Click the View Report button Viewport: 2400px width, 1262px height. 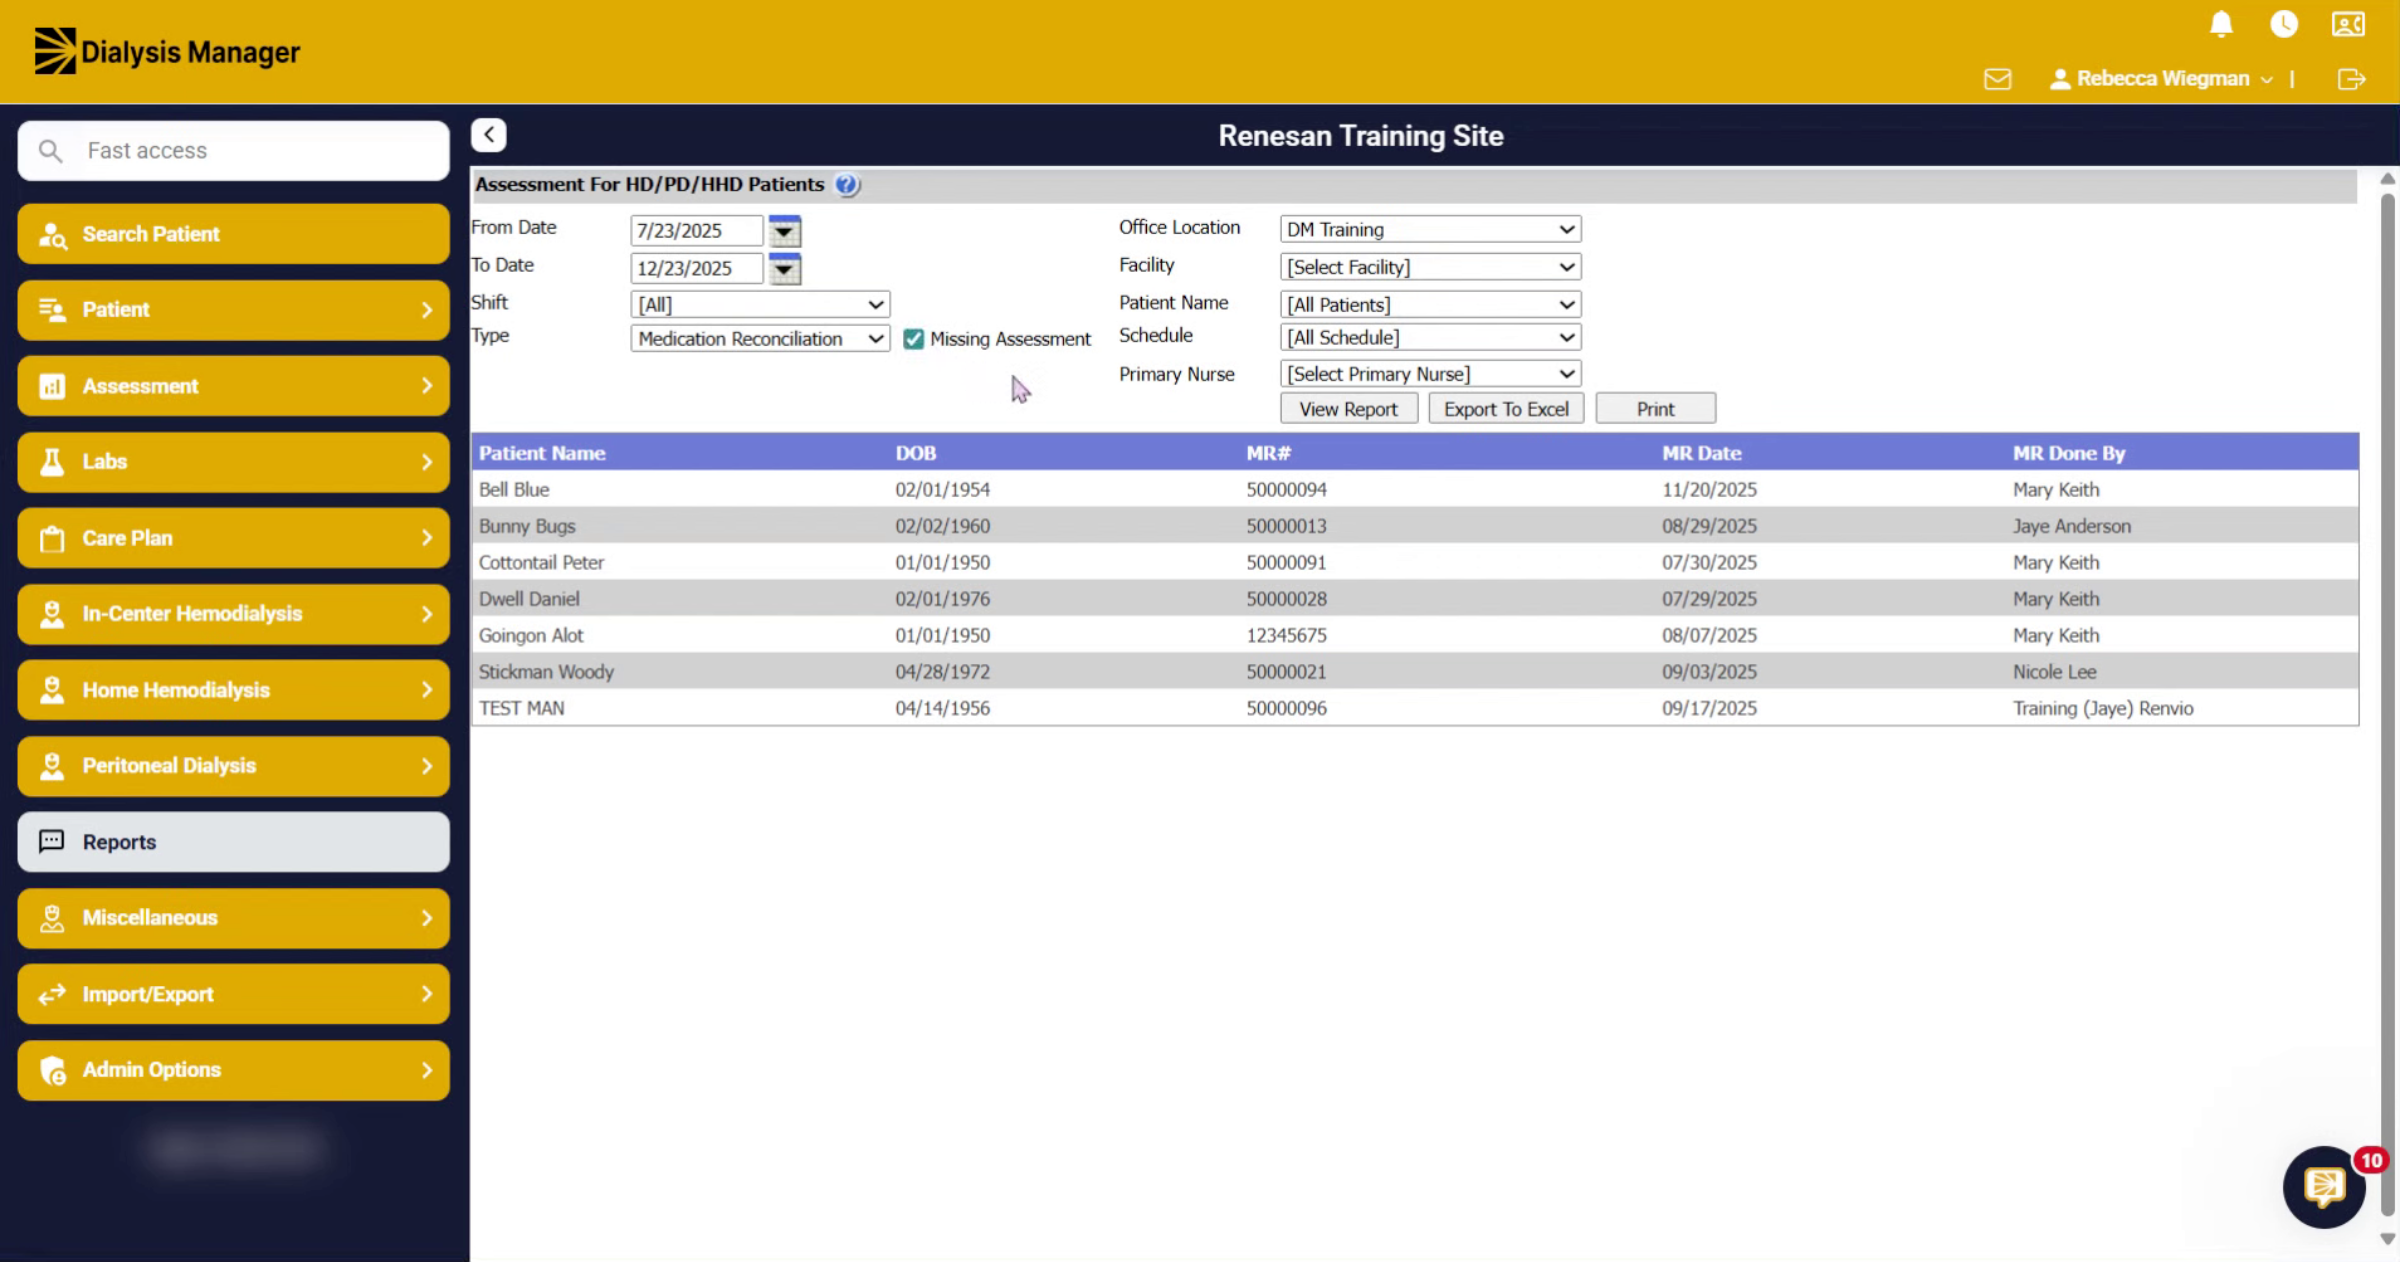[x=1348, y=409]
